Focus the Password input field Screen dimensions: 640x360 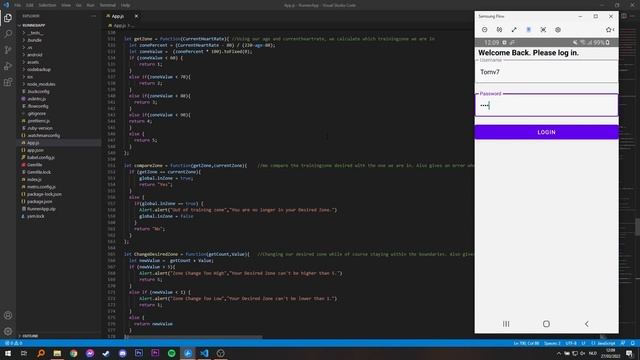click(546, 105)
